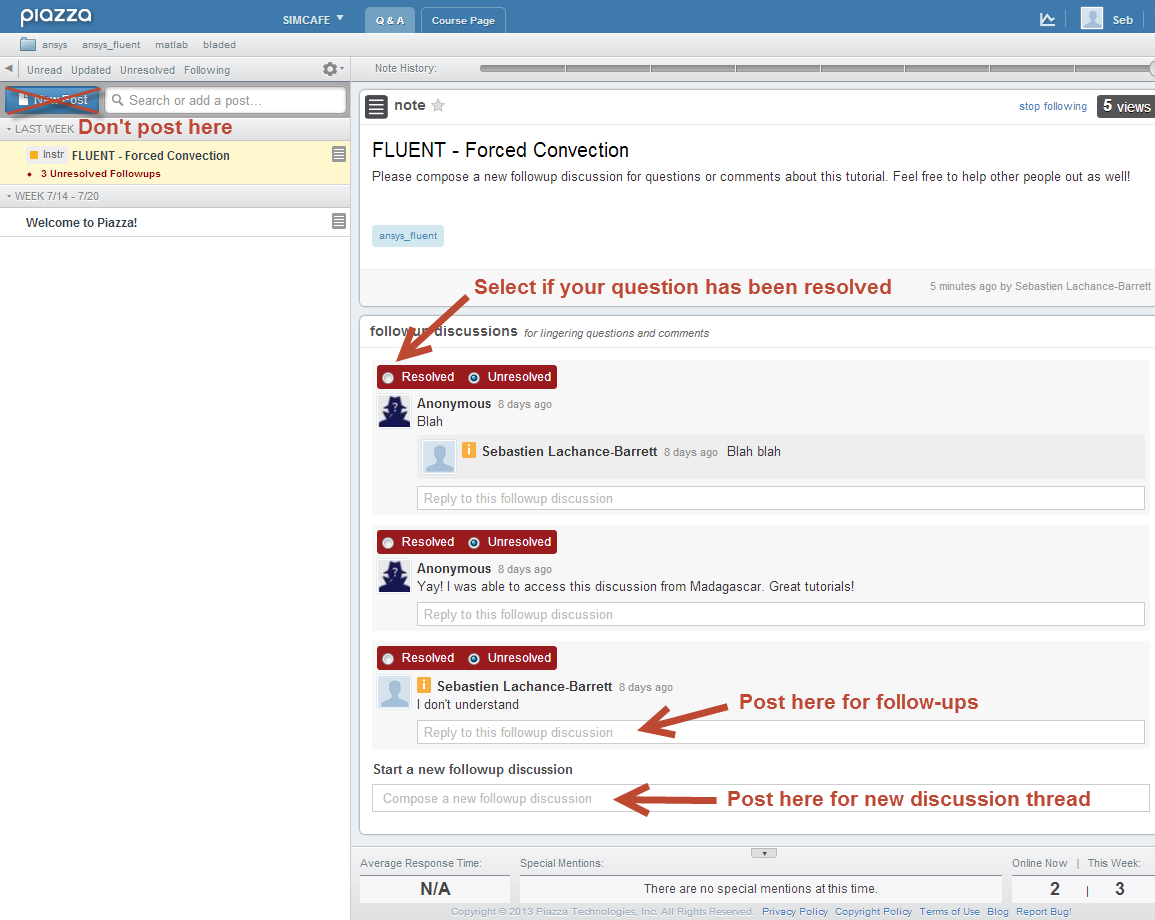The width and height of the screenshot is (1155, 920).
Task: Open the Copyright Policy link
Action: [873, 911]
